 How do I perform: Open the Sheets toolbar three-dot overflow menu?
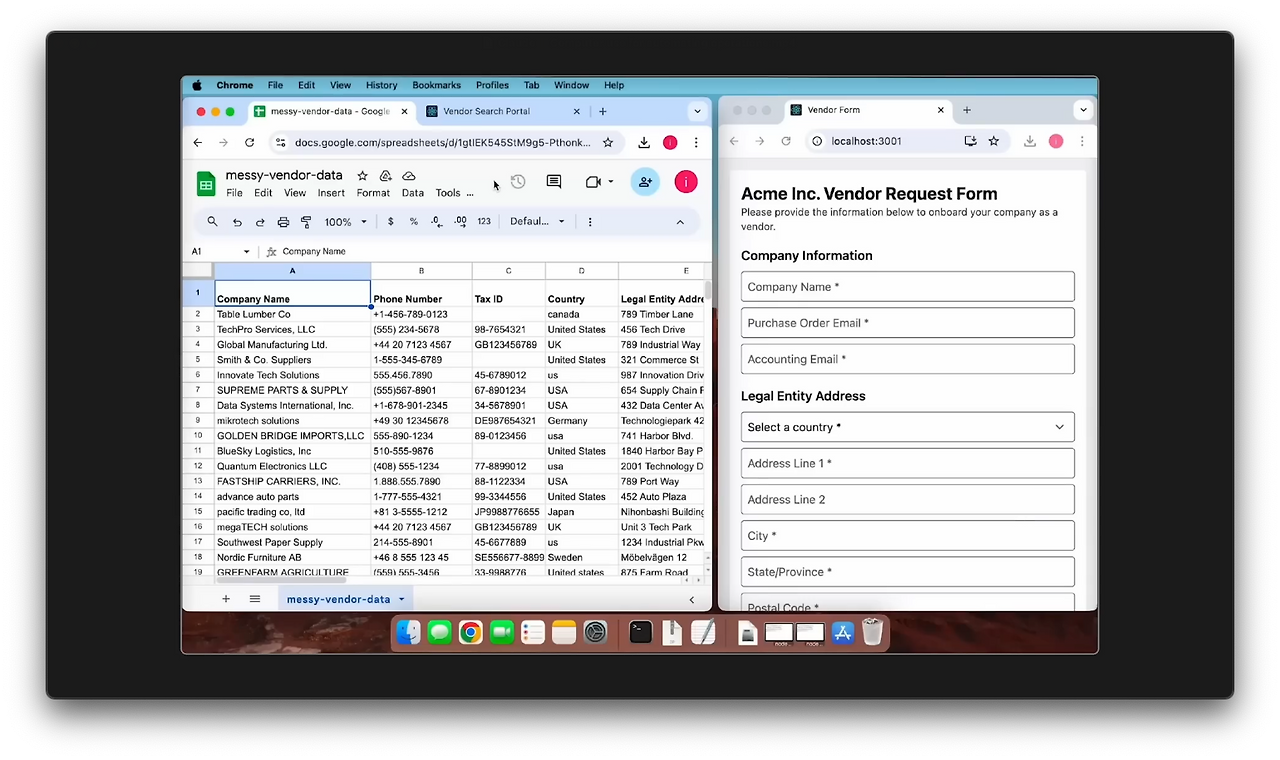tap(590, 222)
